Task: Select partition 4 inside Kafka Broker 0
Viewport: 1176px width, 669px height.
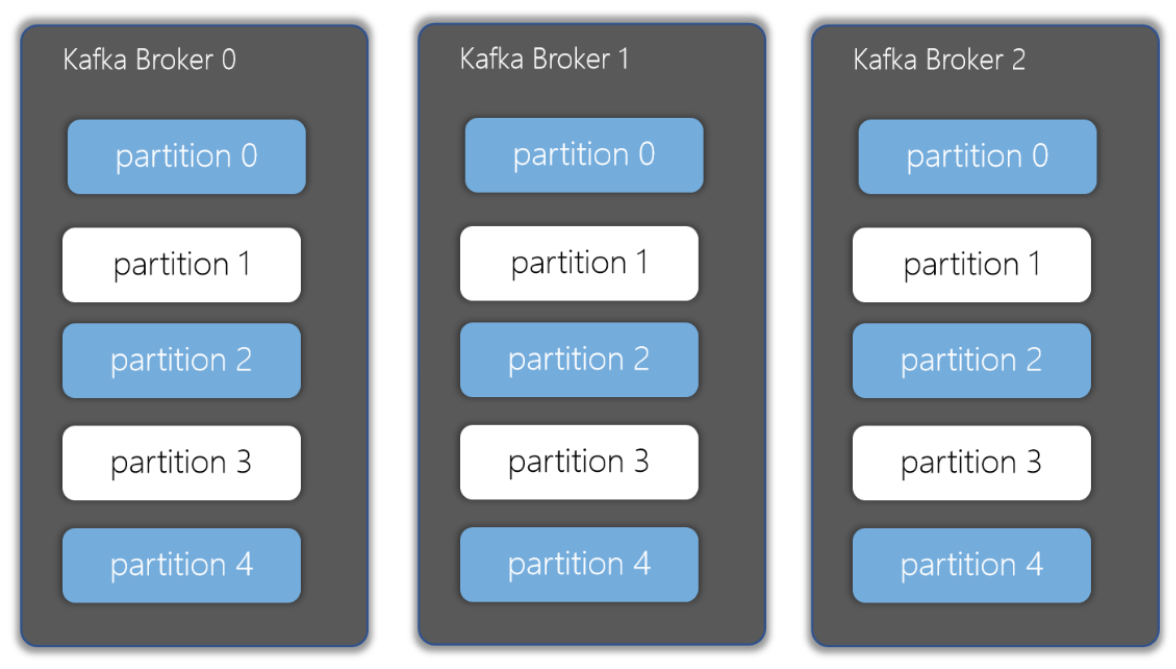Action: point(181,565)
